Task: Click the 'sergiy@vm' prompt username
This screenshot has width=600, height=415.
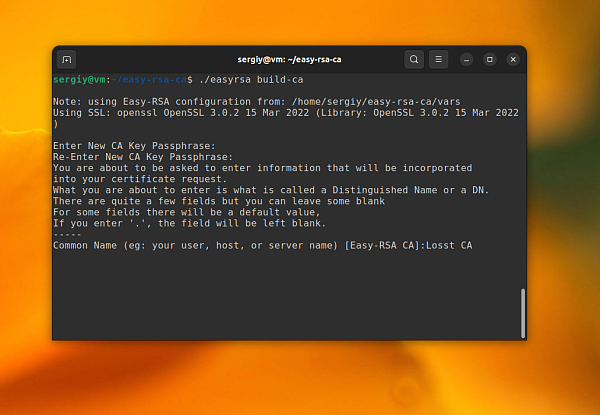Action: [x=77, y=78]
